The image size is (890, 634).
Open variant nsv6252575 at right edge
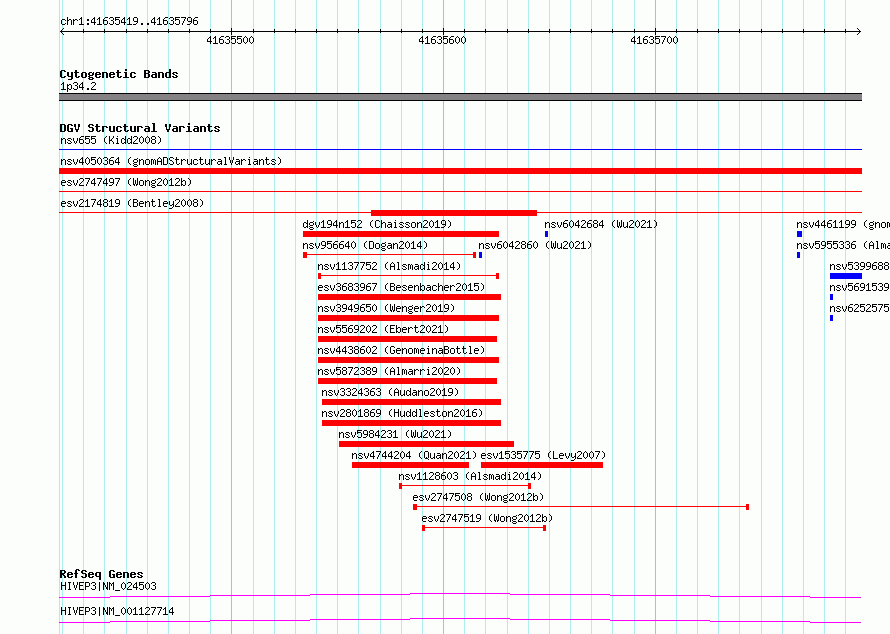859,308
